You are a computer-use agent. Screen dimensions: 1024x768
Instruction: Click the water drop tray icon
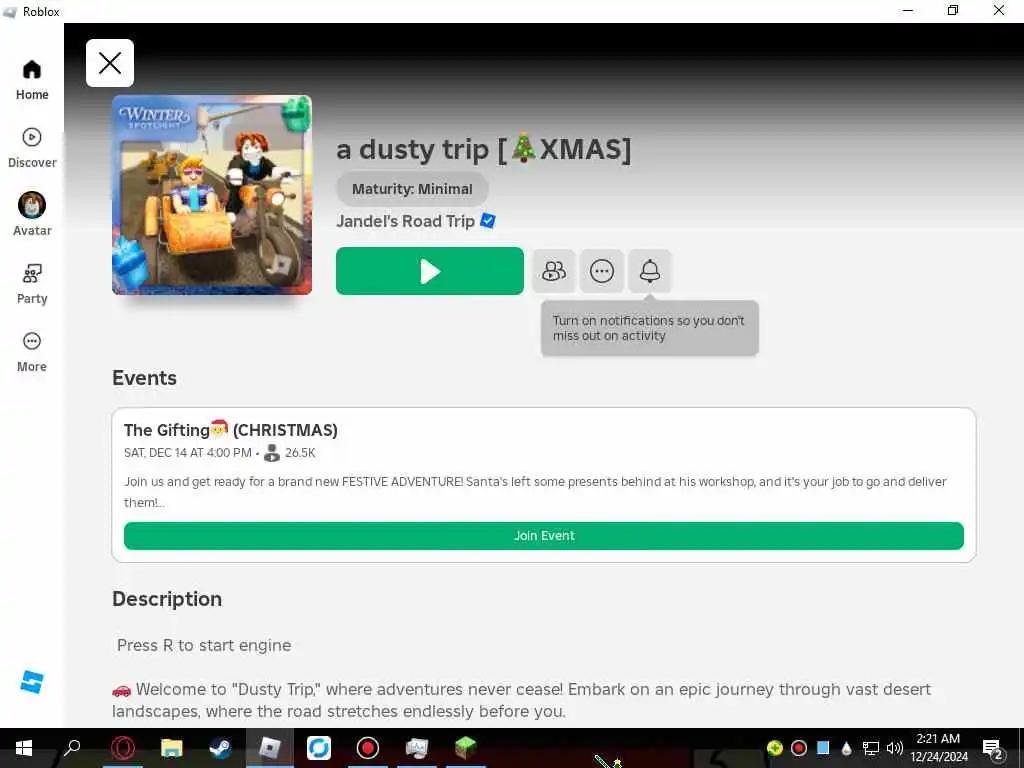coord(846,748)
